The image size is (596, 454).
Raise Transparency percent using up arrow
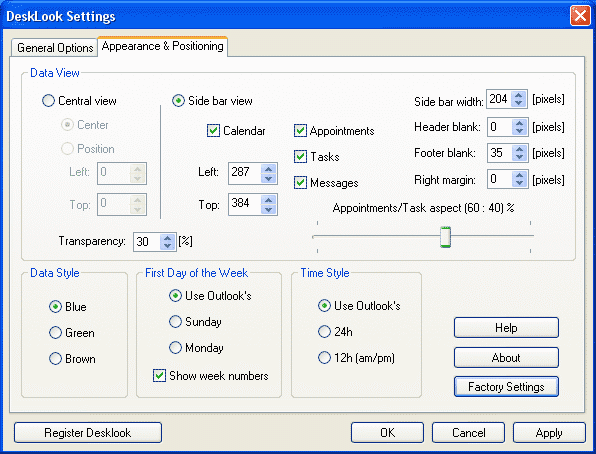[167, 238]
